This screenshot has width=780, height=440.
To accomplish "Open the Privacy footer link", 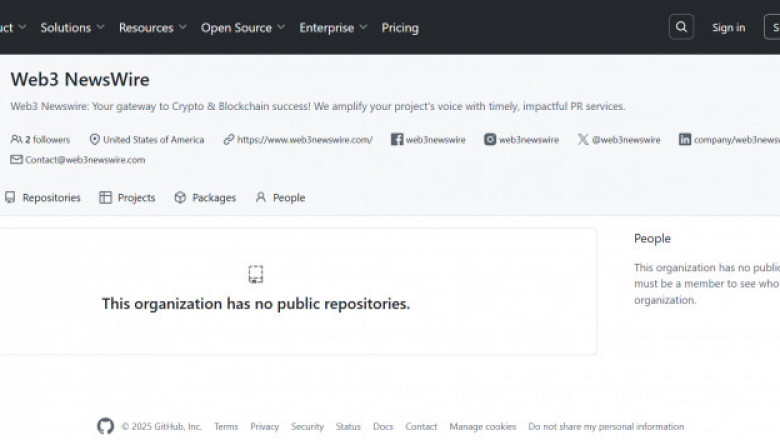I will 265,426.
